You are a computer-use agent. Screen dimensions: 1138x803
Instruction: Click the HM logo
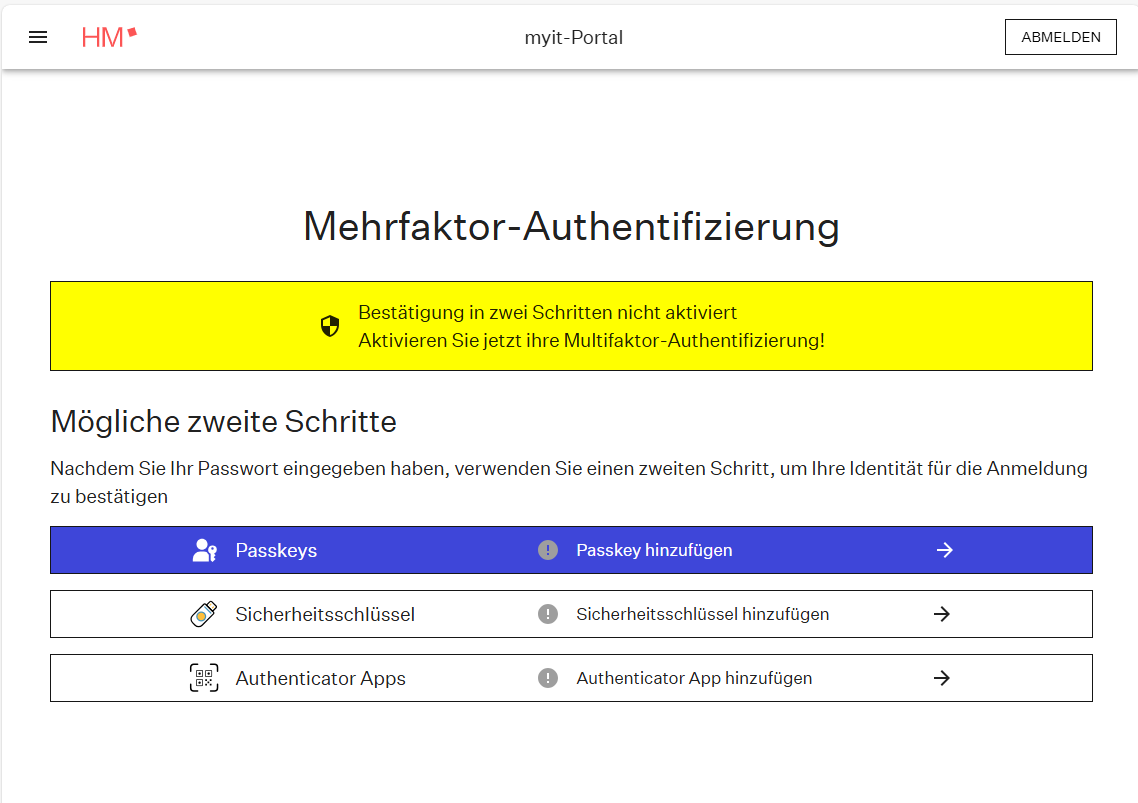(x=109, y=38)
